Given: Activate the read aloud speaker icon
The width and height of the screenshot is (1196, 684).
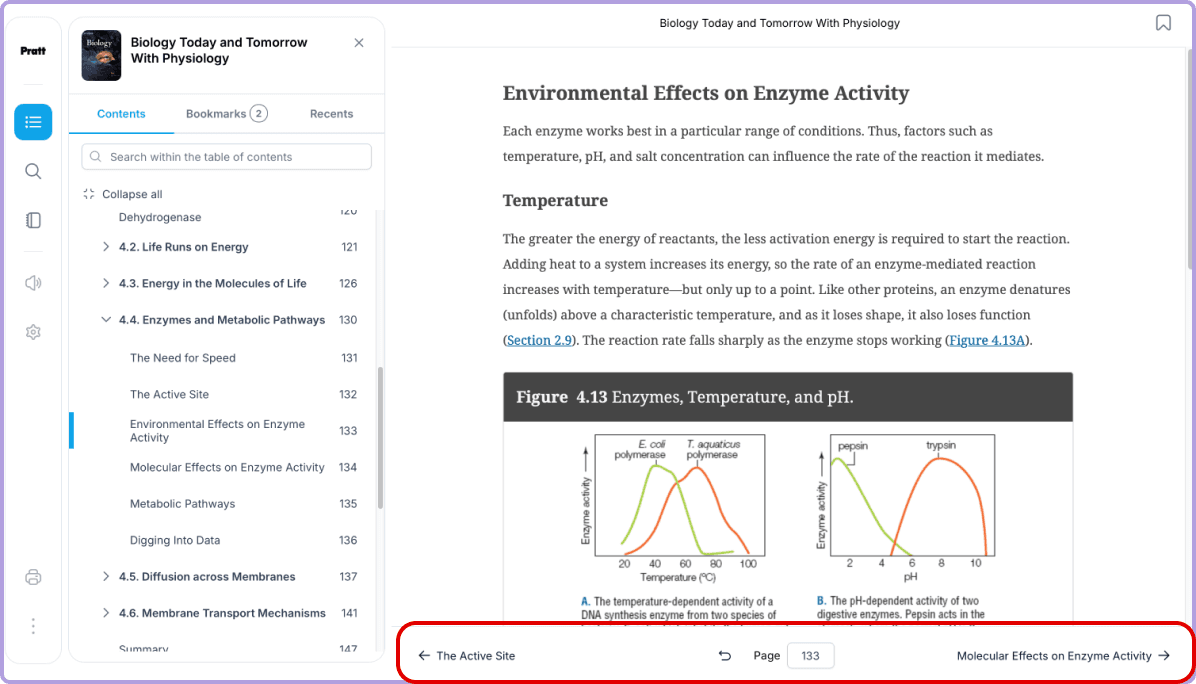Looking at the screenshot, I should coord(33,283).
